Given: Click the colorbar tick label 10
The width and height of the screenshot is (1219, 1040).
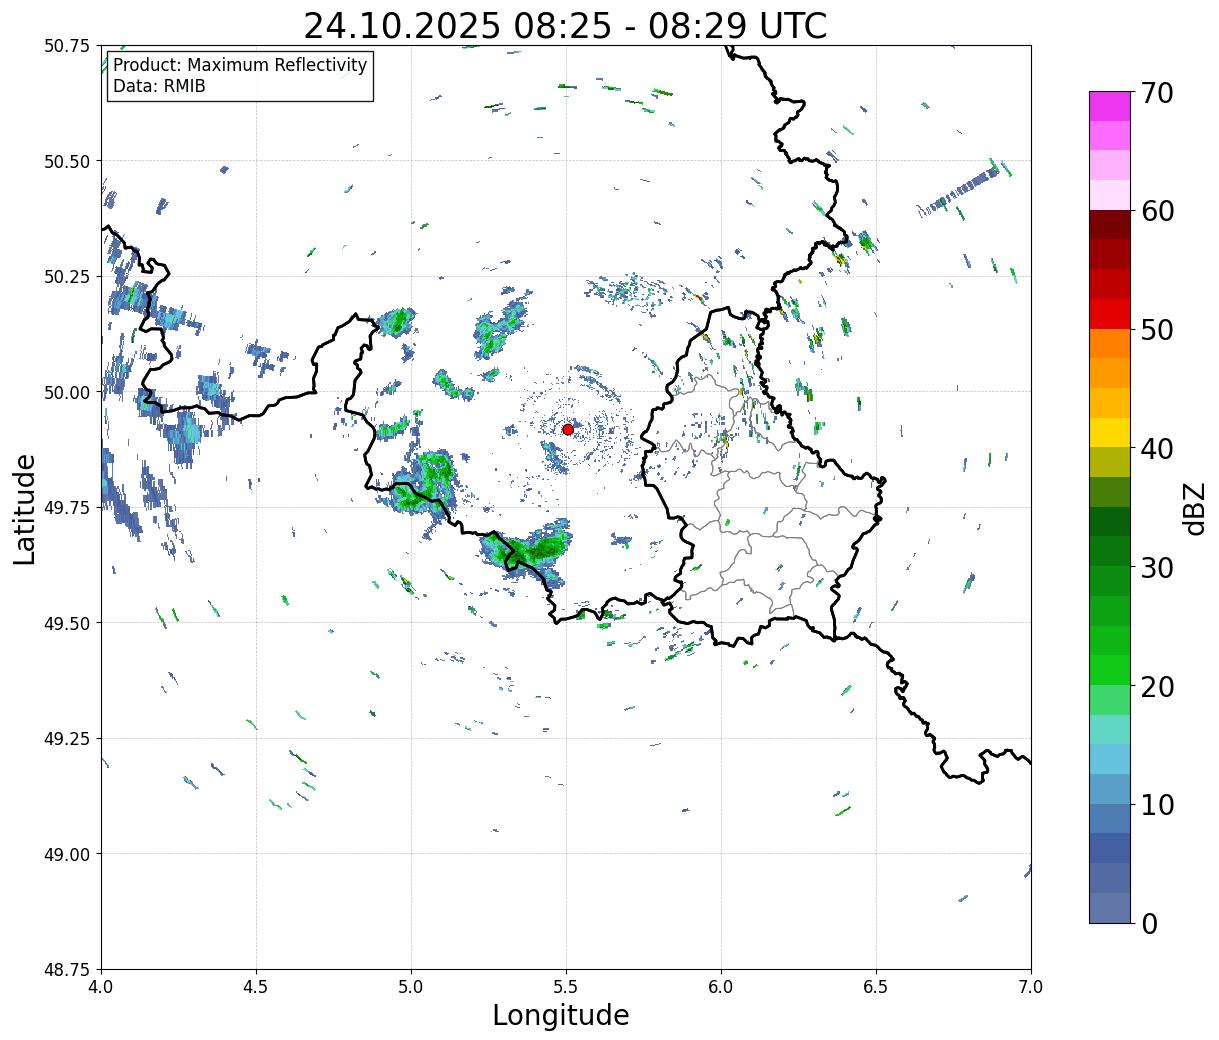Looking at the screenshot, I should [x=1157, y=805].
